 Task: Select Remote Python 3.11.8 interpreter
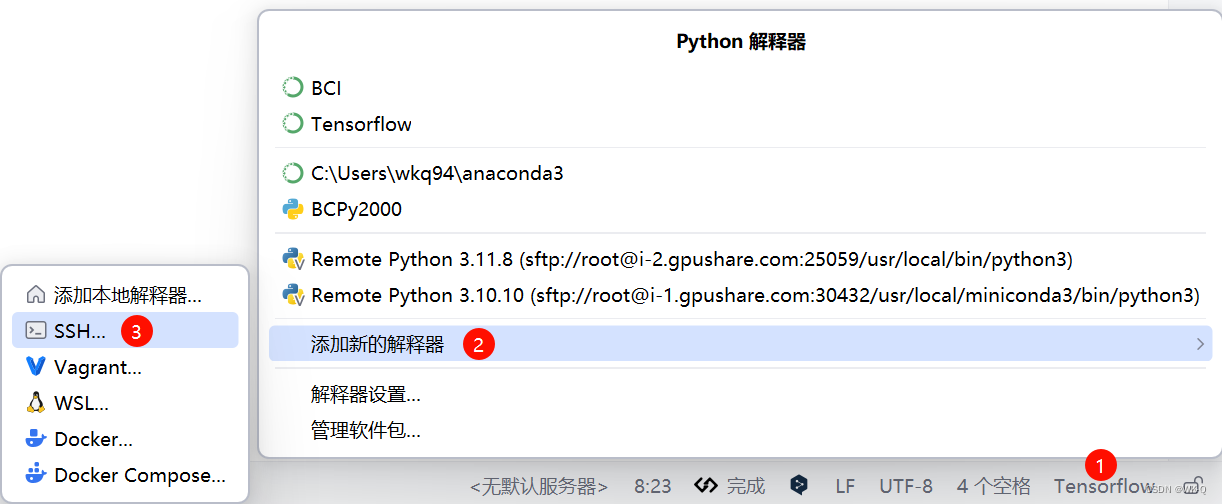740,259
